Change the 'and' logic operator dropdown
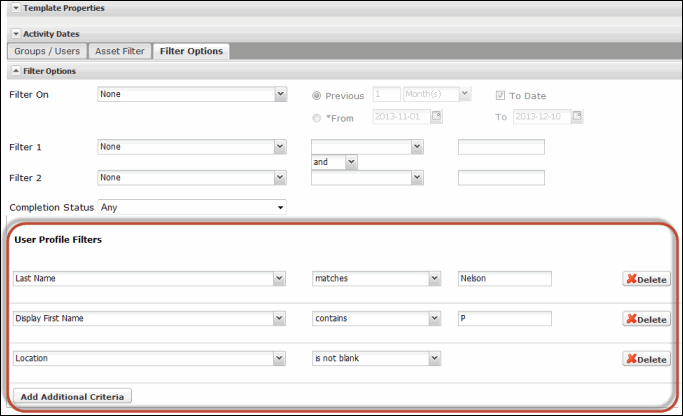The image size is (683, 416). [x=334, y=162]
